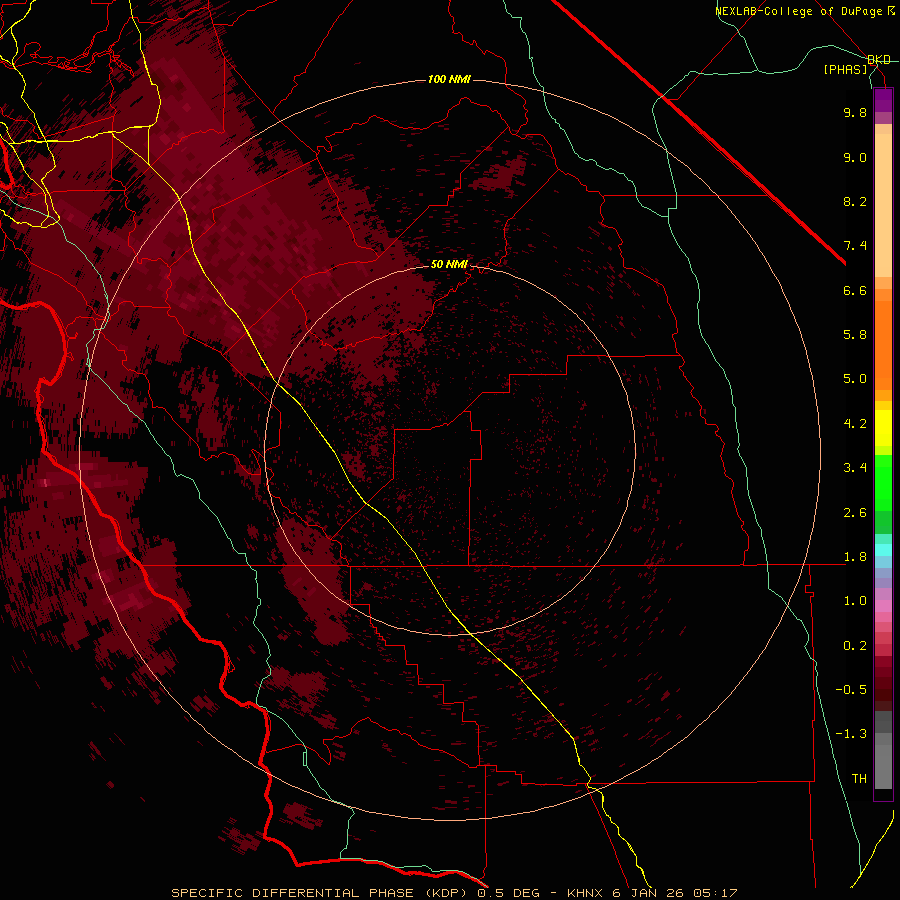Click the 3.4 scale label
The image size is (900, 900).
(x=855, y=468)
